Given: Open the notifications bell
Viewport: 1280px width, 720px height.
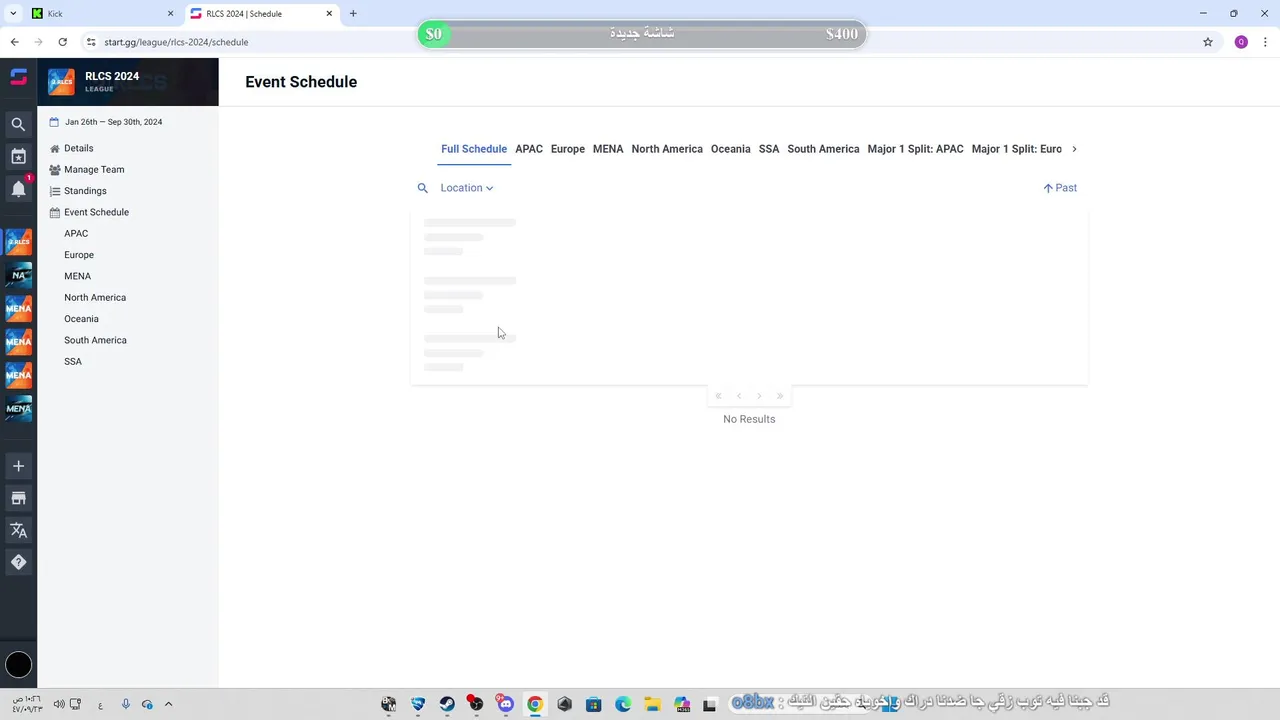Looking at the screenshot, I should pyautogui.click(x=18, y=188).
